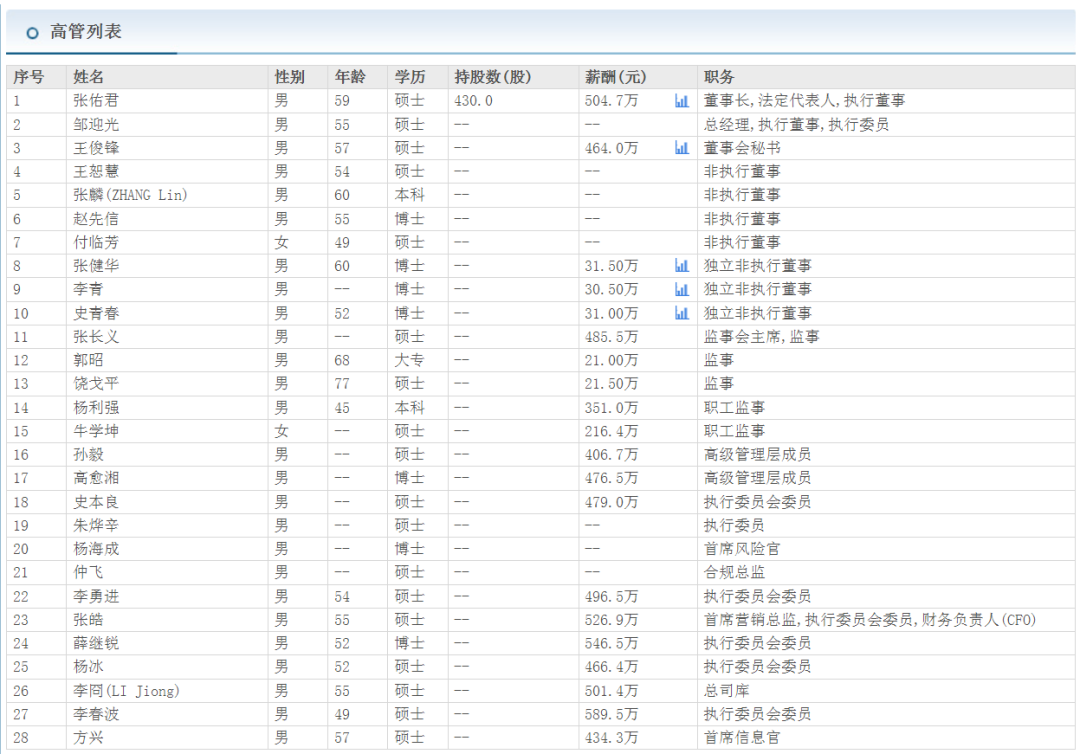
Task: Select the name 仲飞
Action: (88, 572)
